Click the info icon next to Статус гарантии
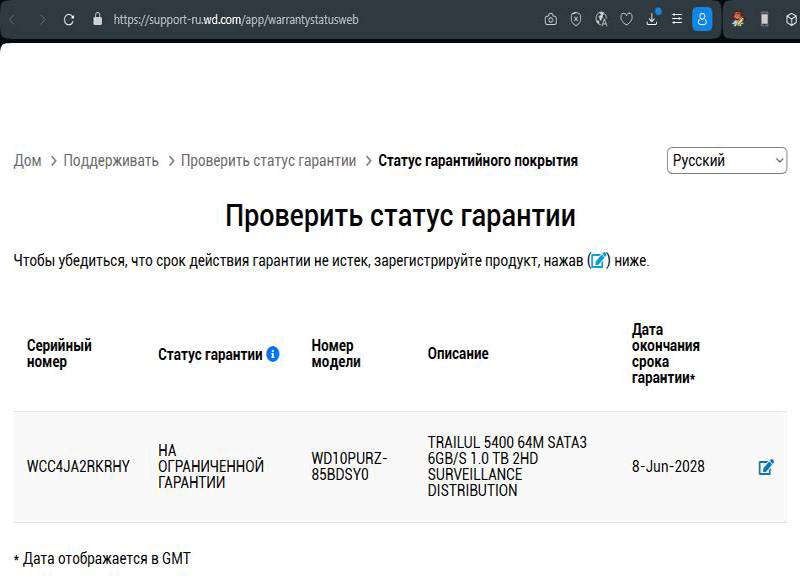800x586 pixels. tap(273, 354)
